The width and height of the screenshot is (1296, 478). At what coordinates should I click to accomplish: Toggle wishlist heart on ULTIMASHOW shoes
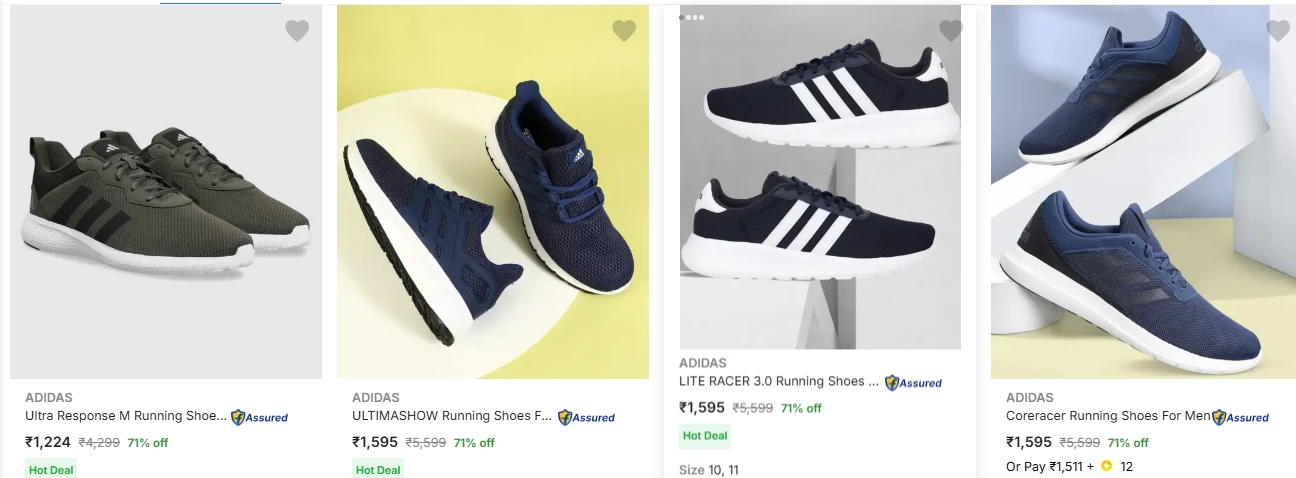tap(624, 31)
